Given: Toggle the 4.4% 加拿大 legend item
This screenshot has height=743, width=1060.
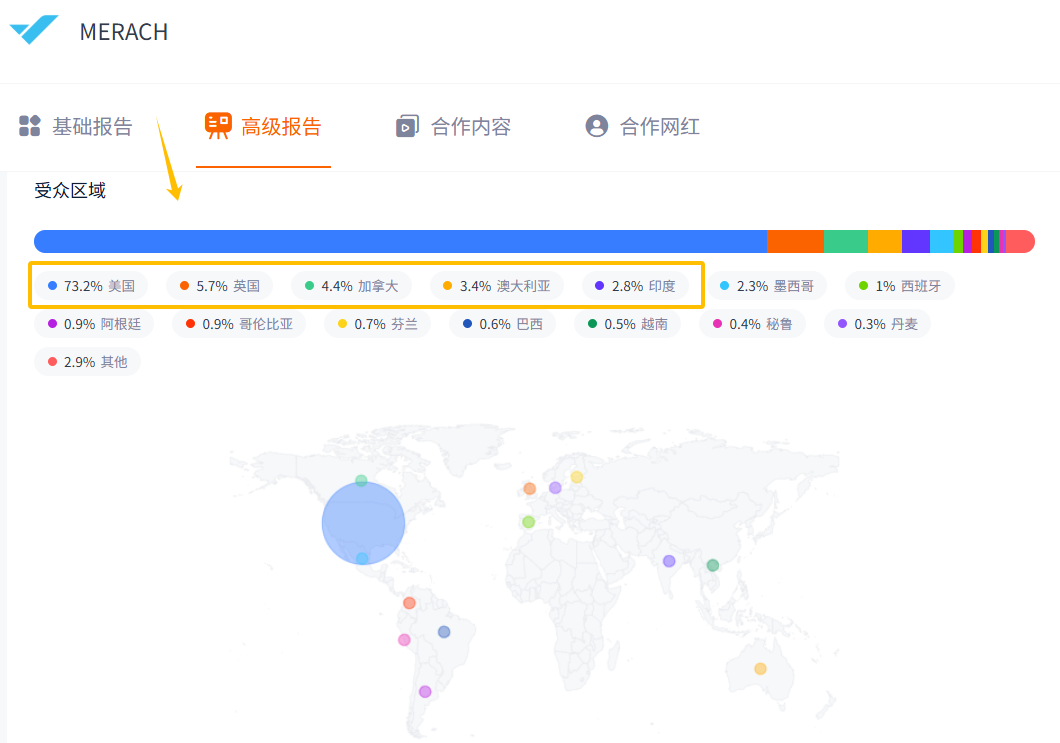Looking at the screenshot, I should click(351, 286).
